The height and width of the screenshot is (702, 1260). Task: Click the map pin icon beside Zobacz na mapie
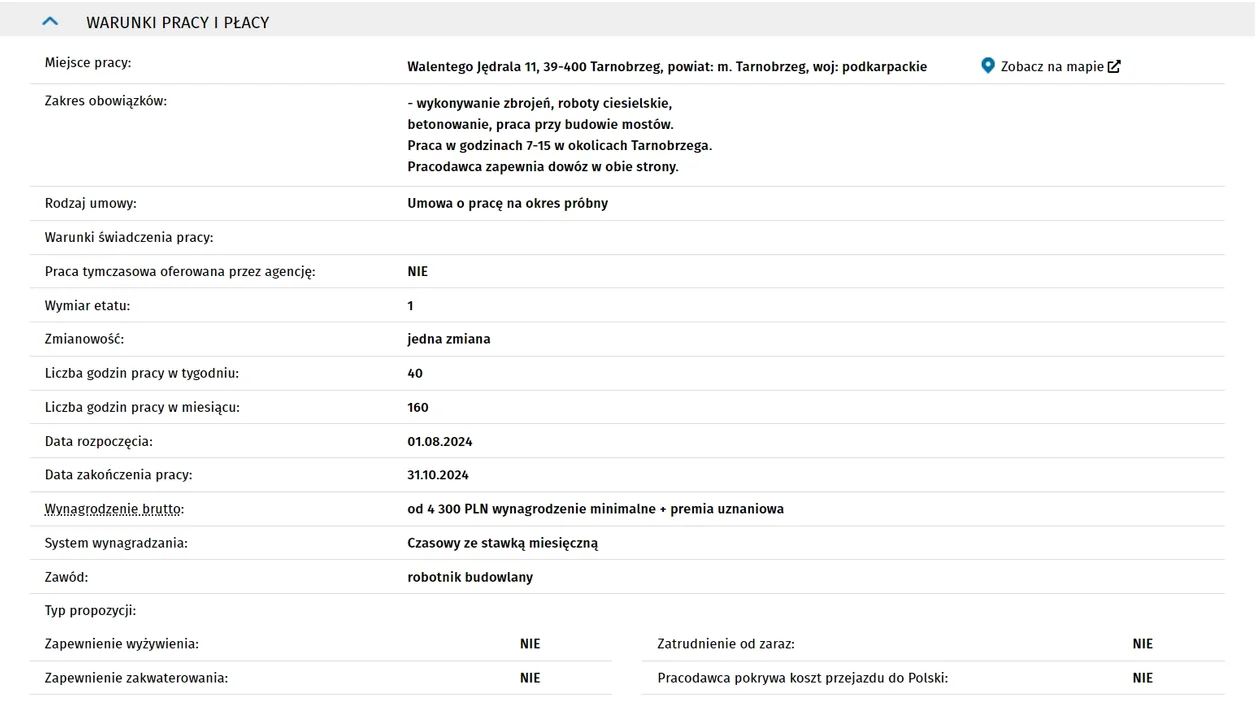click(988, 66)
